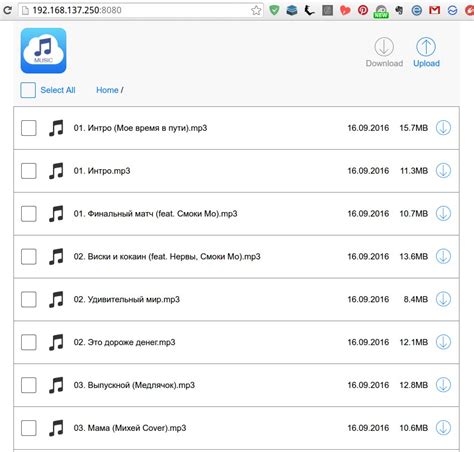Open the Music cloud app logo
Image resolution: width=474 pixels, height=452 pixels.
43,51
